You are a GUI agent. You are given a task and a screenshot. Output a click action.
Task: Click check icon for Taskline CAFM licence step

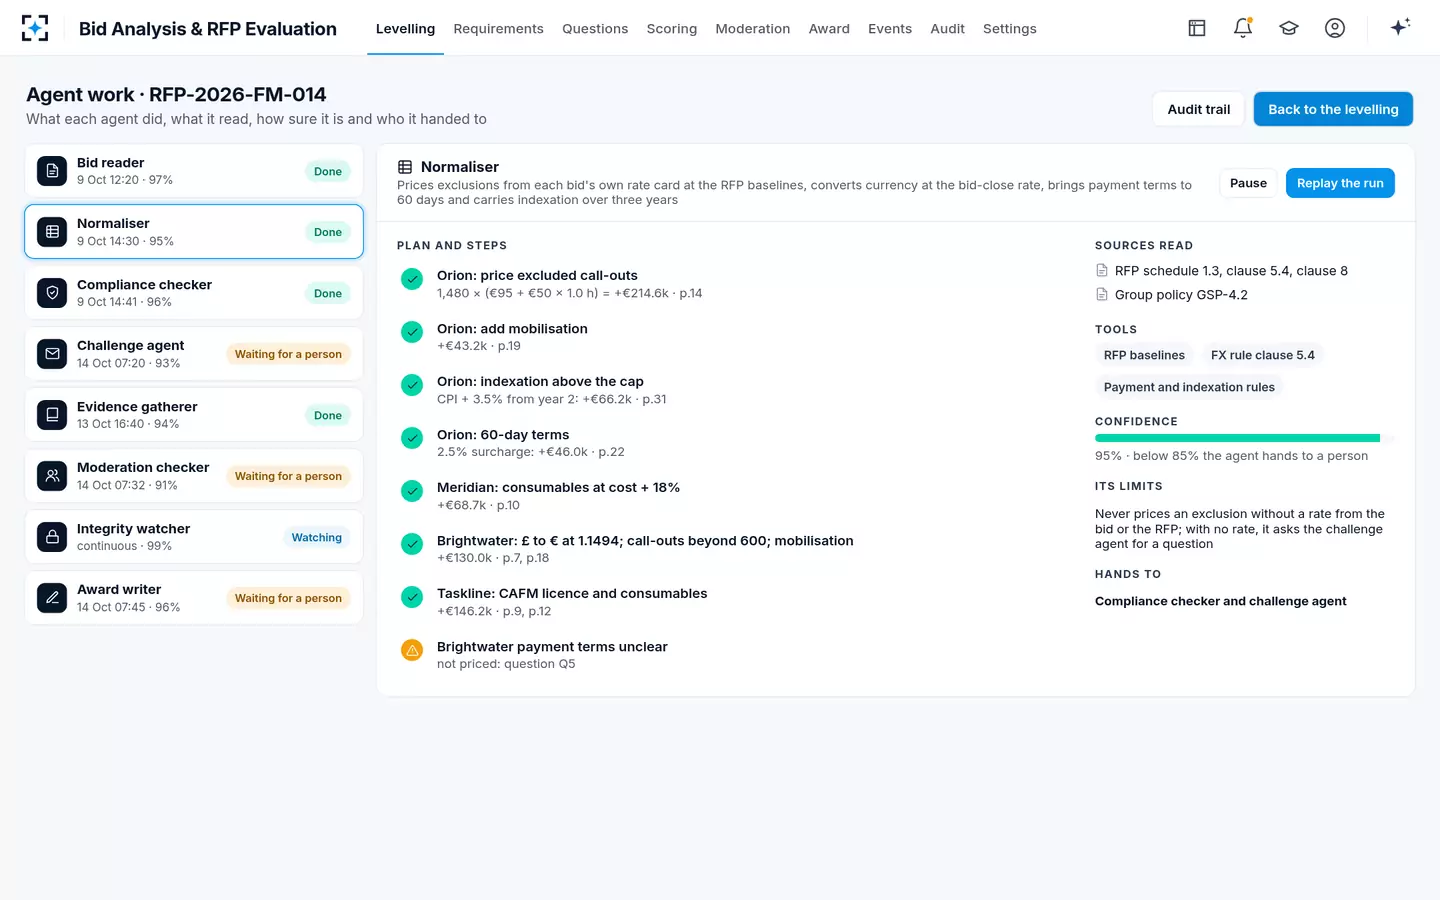tap(412, 597)
